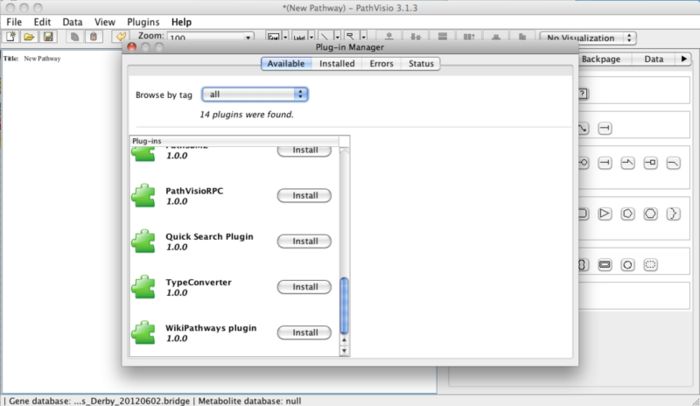Click the 'New Pathway' title text on canvas
This screenshot has height=406, width=700.
[42, 59]
